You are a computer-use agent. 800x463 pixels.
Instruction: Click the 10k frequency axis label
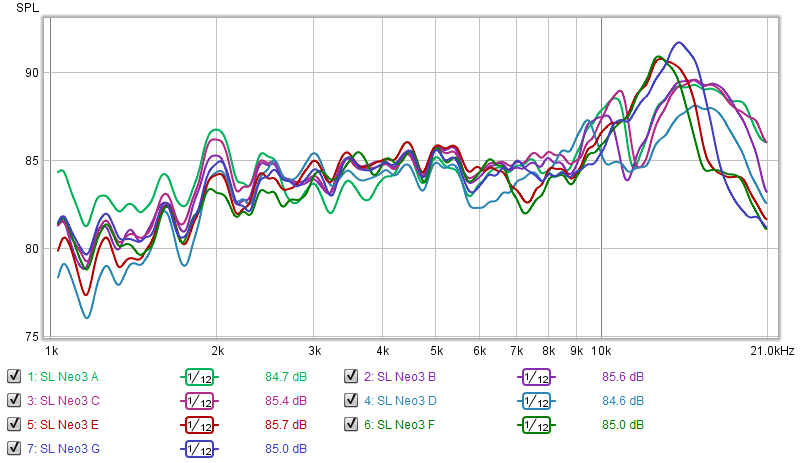601,351
